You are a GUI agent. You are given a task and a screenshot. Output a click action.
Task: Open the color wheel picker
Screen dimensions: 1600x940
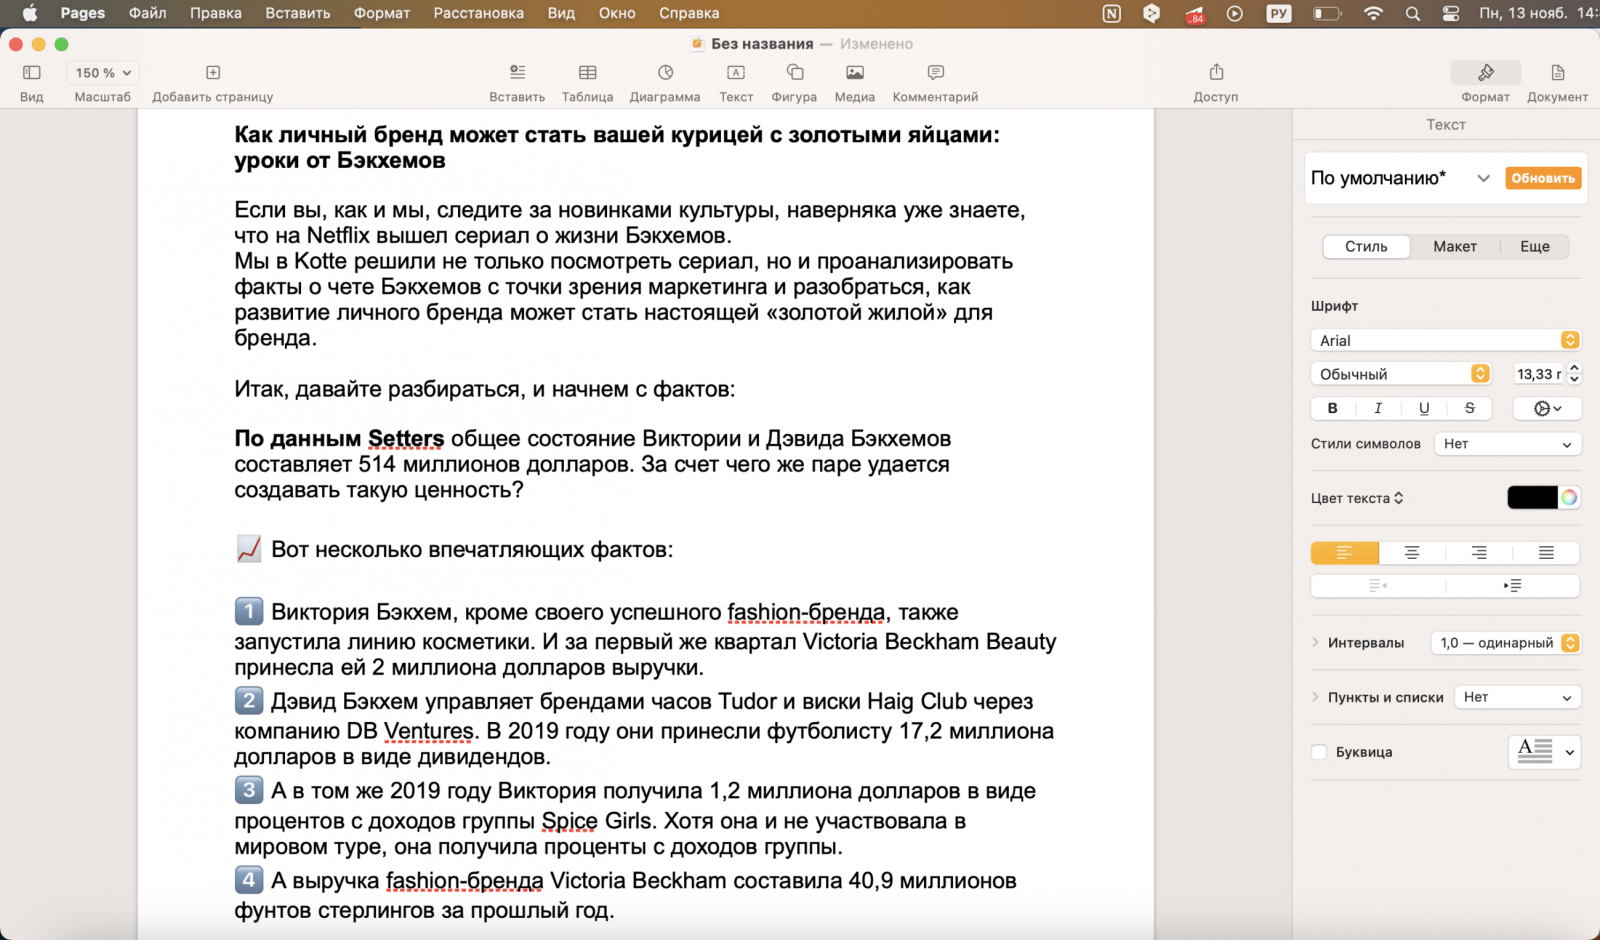pos(1570,498)
